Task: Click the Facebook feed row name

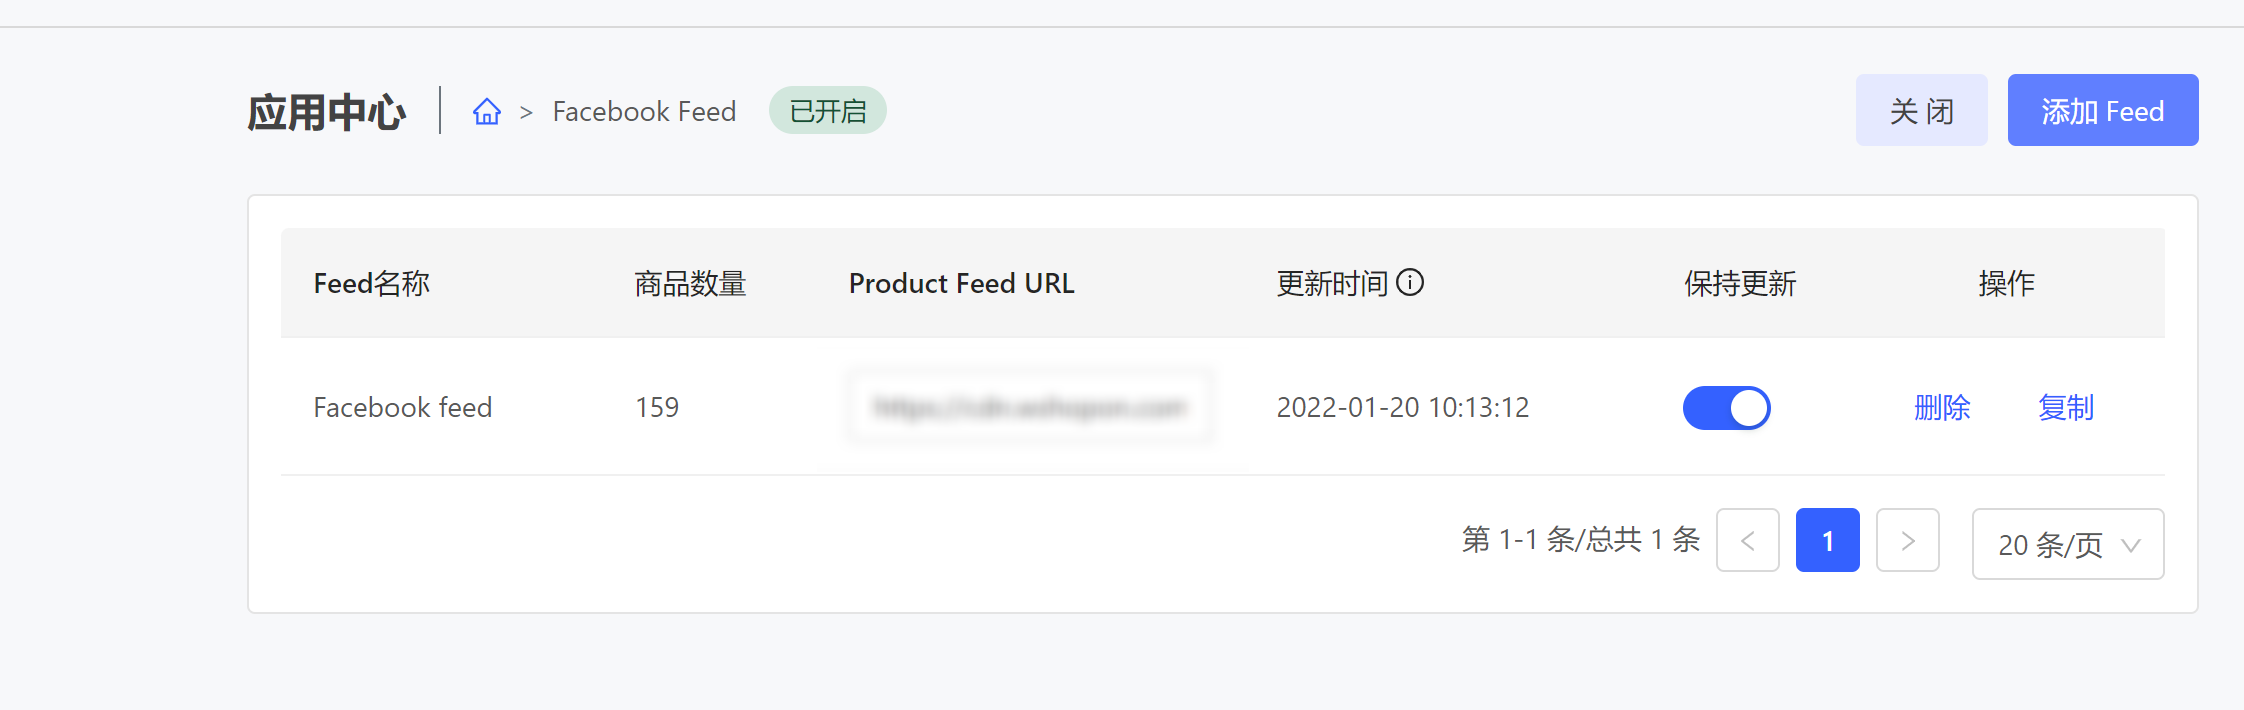Action: click(x=403, y=408)
